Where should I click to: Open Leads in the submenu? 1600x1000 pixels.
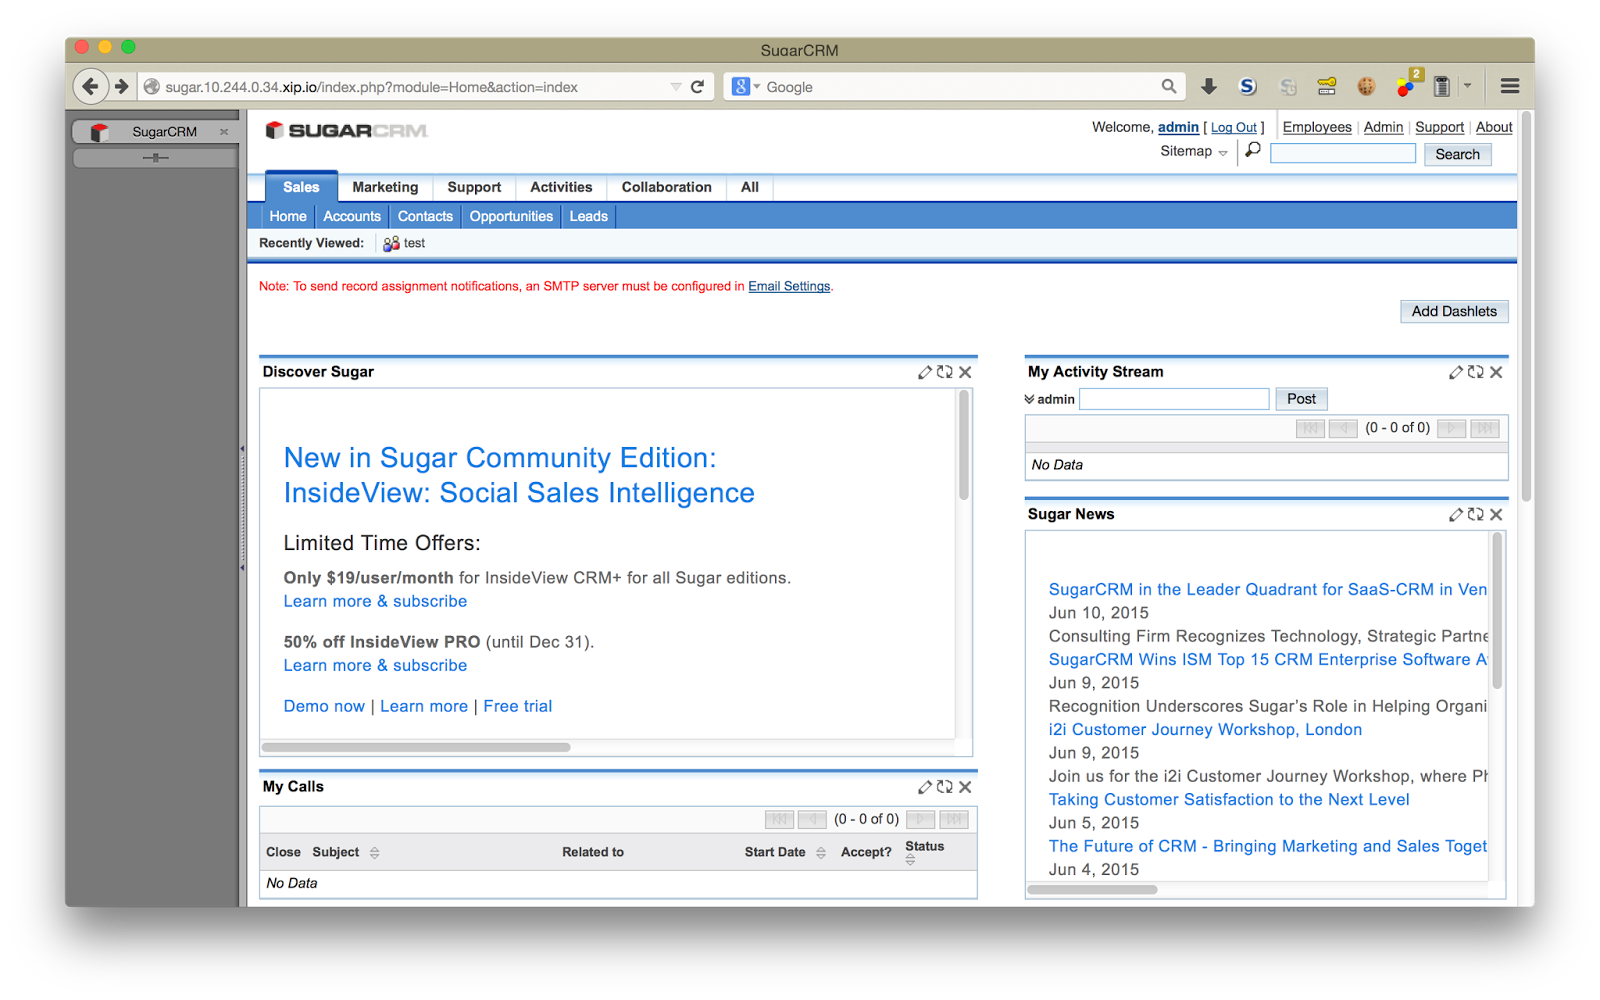coord(589,216)
